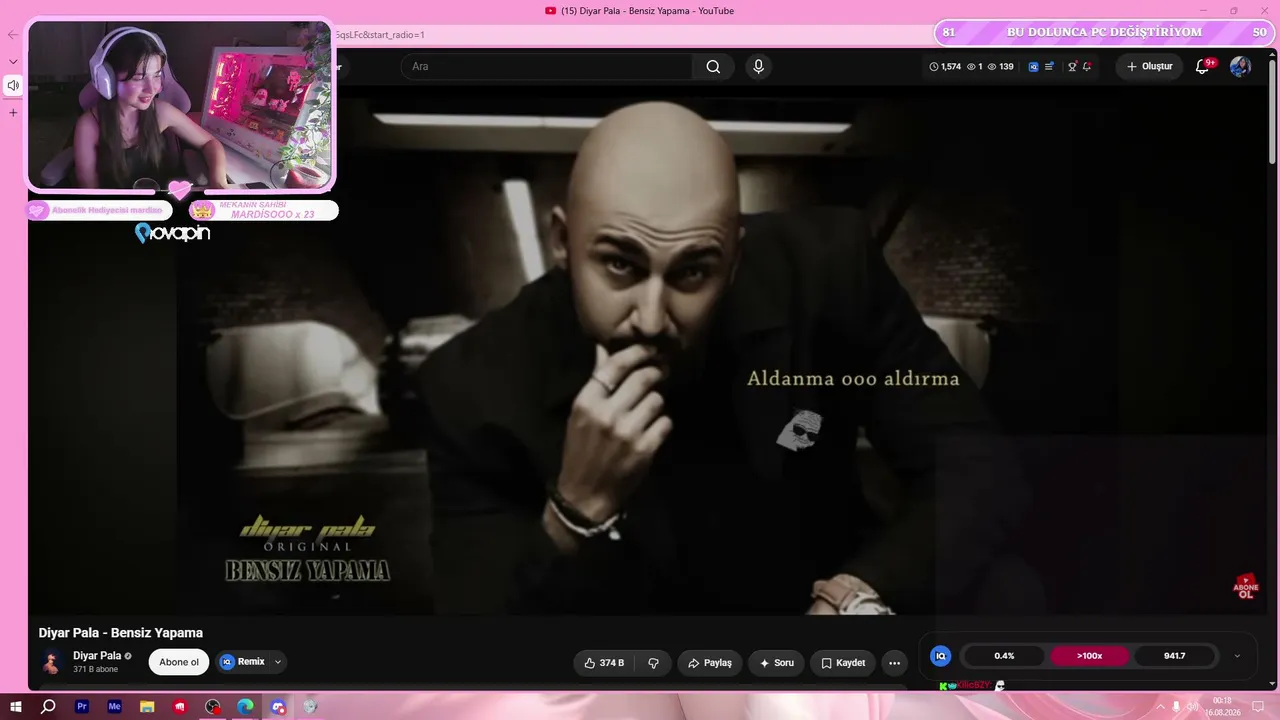Click the small alert bell in the vidIQ toolbar
Image resolution: width=1280 pixels, height=720 pixels.
pos(1087,67)
